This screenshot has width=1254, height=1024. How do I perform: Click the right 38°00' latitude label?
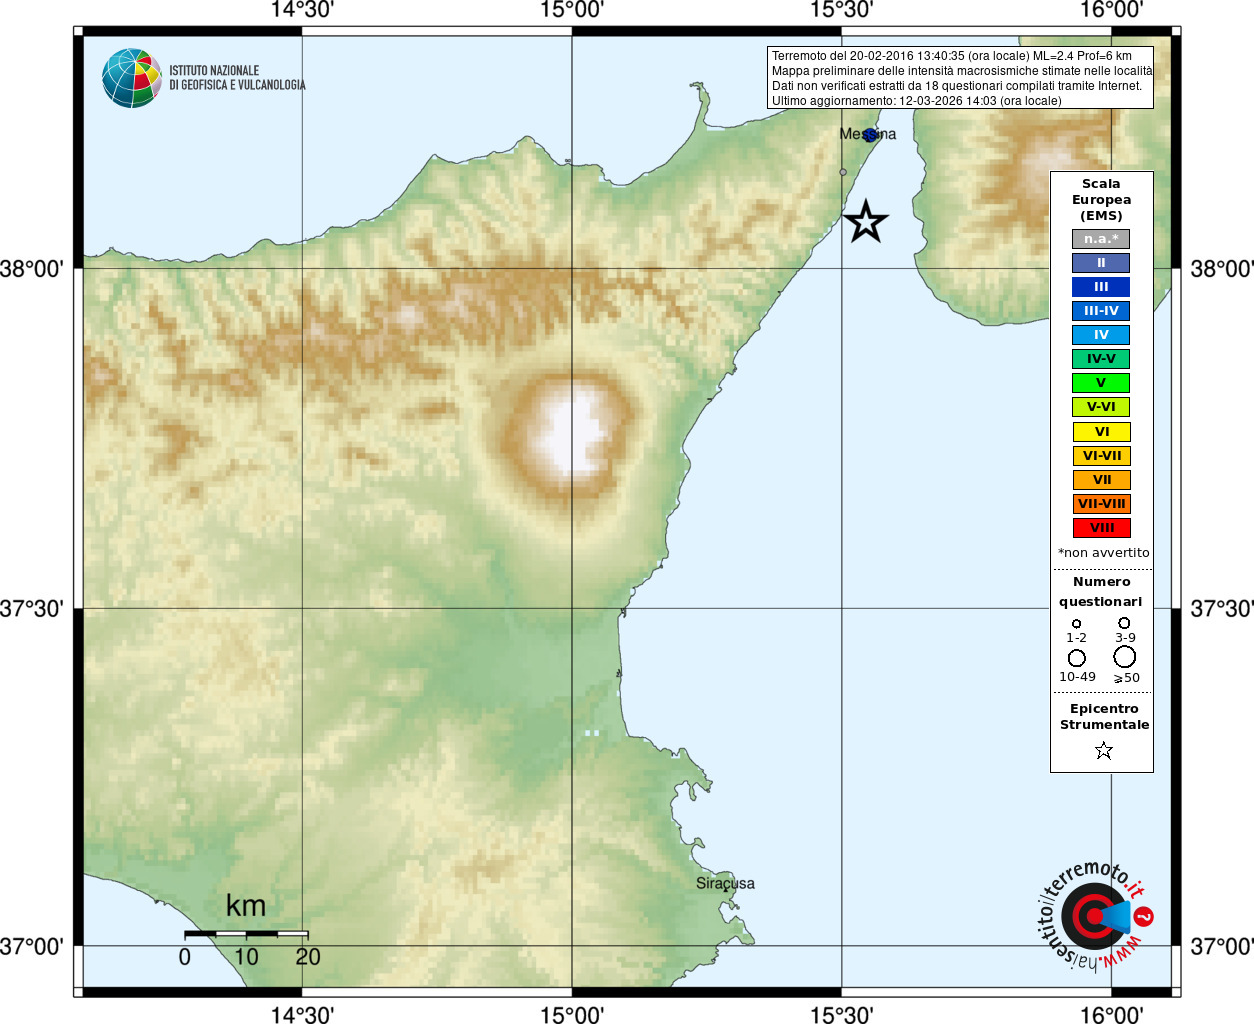[x=1222, y=269]
